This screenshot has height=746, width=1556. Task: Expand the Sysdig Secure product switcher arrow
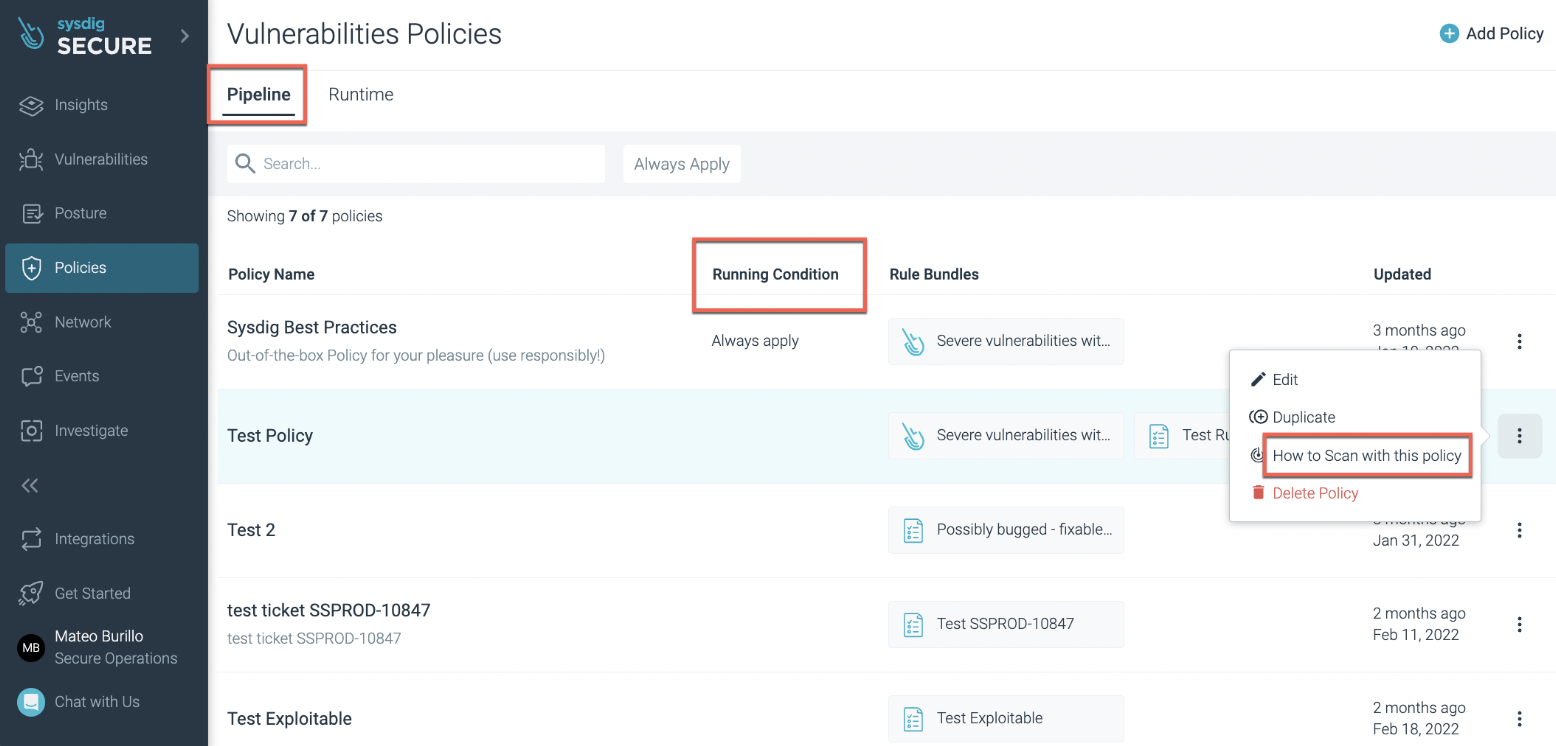(x=184, y=36)
